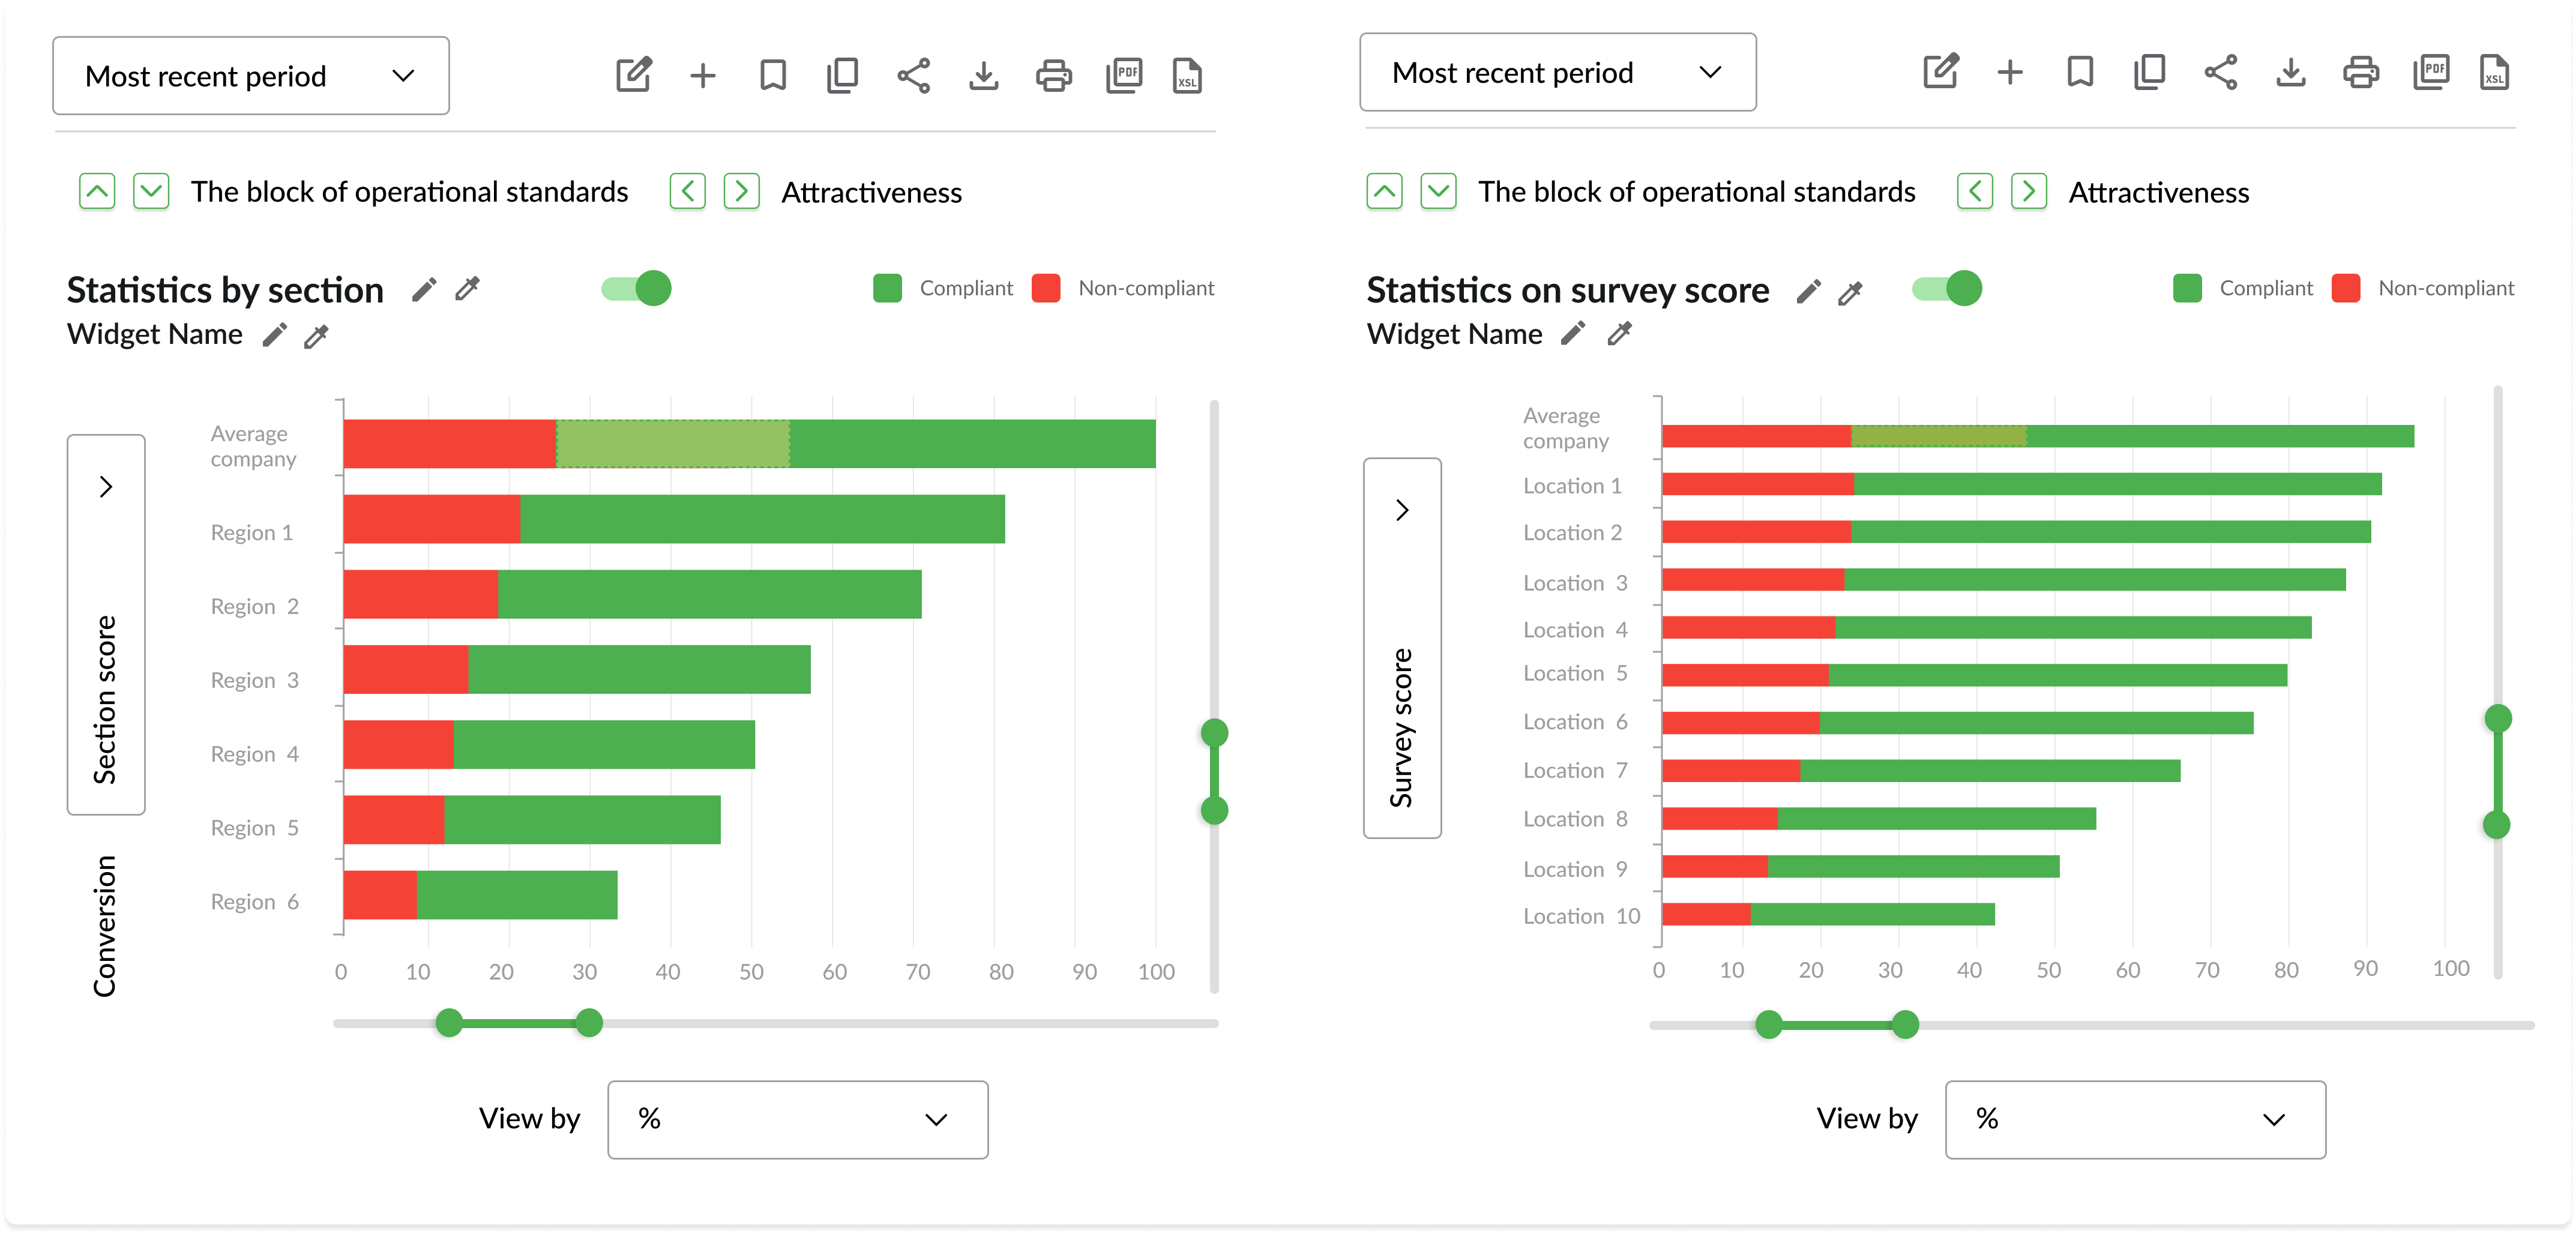Click left handle of horizontal range slider, left chart
Viewport: 2576px width, 1234px height.
449,1022
